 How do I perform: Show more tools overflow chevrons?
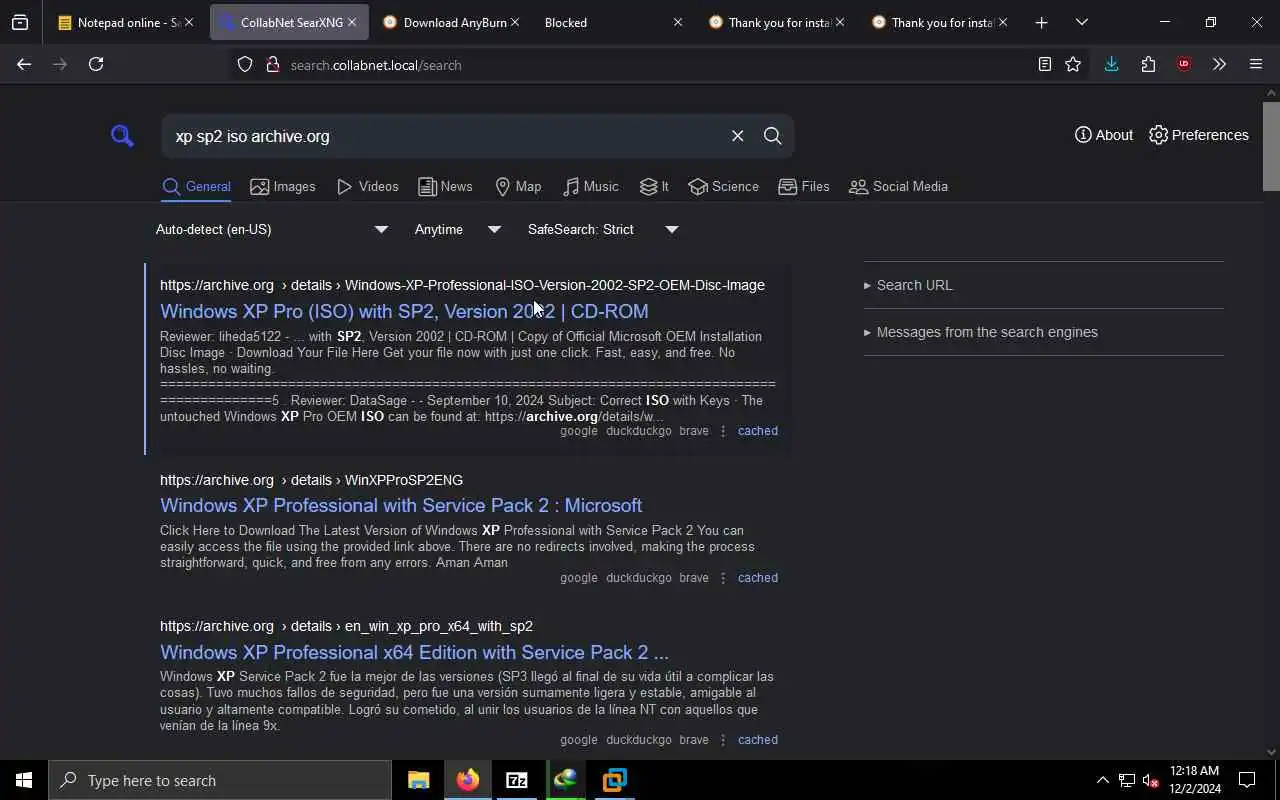(1219, 64)
